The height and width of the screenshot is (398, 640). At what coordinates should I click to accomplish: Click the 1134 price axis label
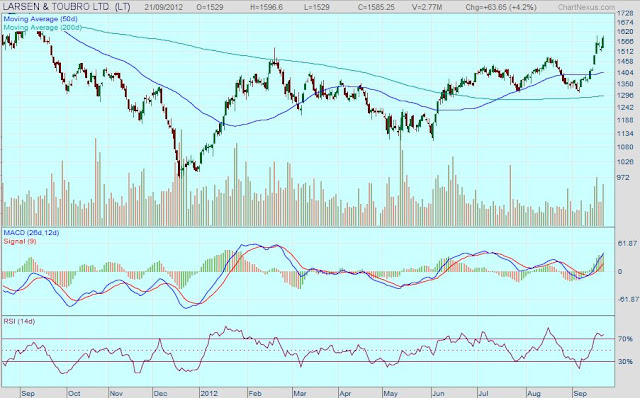click(x=625, y=133)
